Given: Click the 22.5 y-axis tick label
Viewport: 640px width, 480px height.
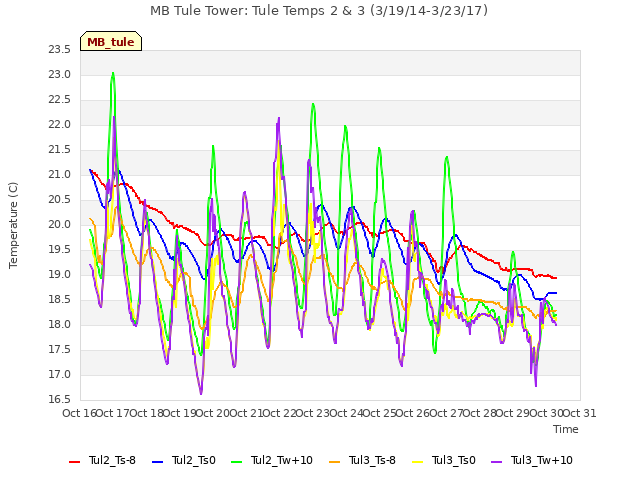Looking at the screenshot, I should coord(60,100).
